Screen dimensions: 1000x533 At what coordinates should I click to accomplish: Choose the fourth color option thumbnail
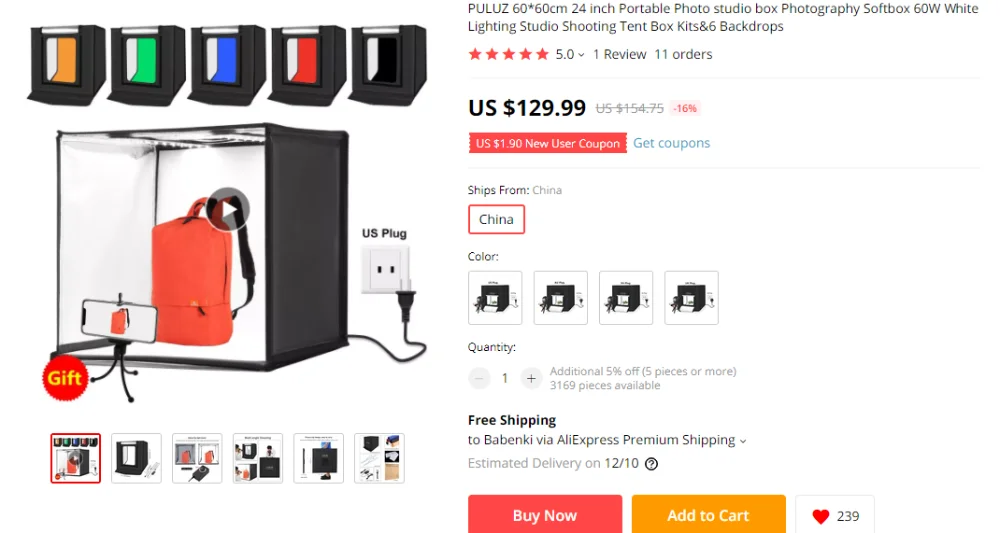pyautogui.click(x=691, y=298)
